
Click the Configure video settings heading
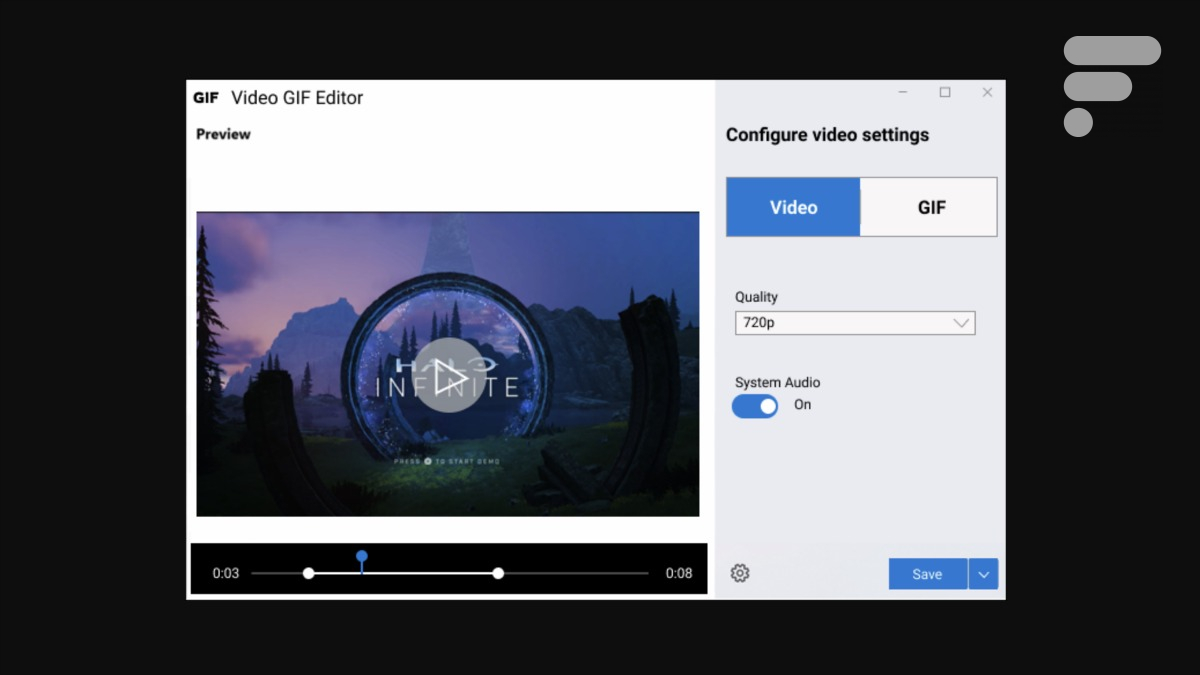pos(827,135)
